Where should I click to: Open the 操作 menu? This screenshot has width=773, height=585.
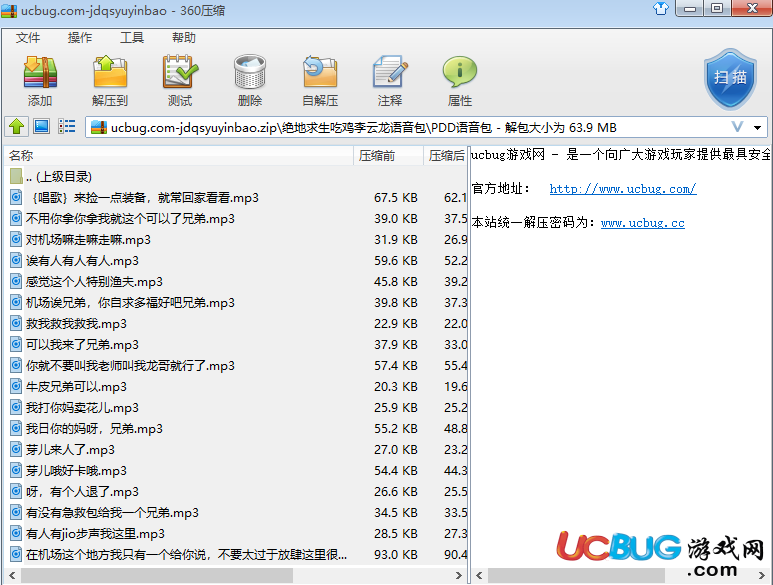click(80, 38)
